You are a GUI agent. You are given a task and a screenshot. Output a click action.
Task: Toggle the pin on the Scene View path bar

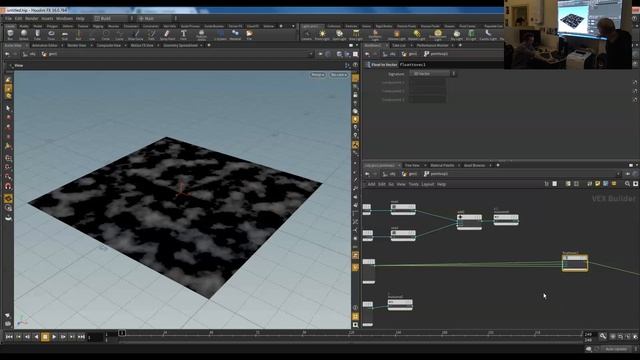click(x=321, y=54)
